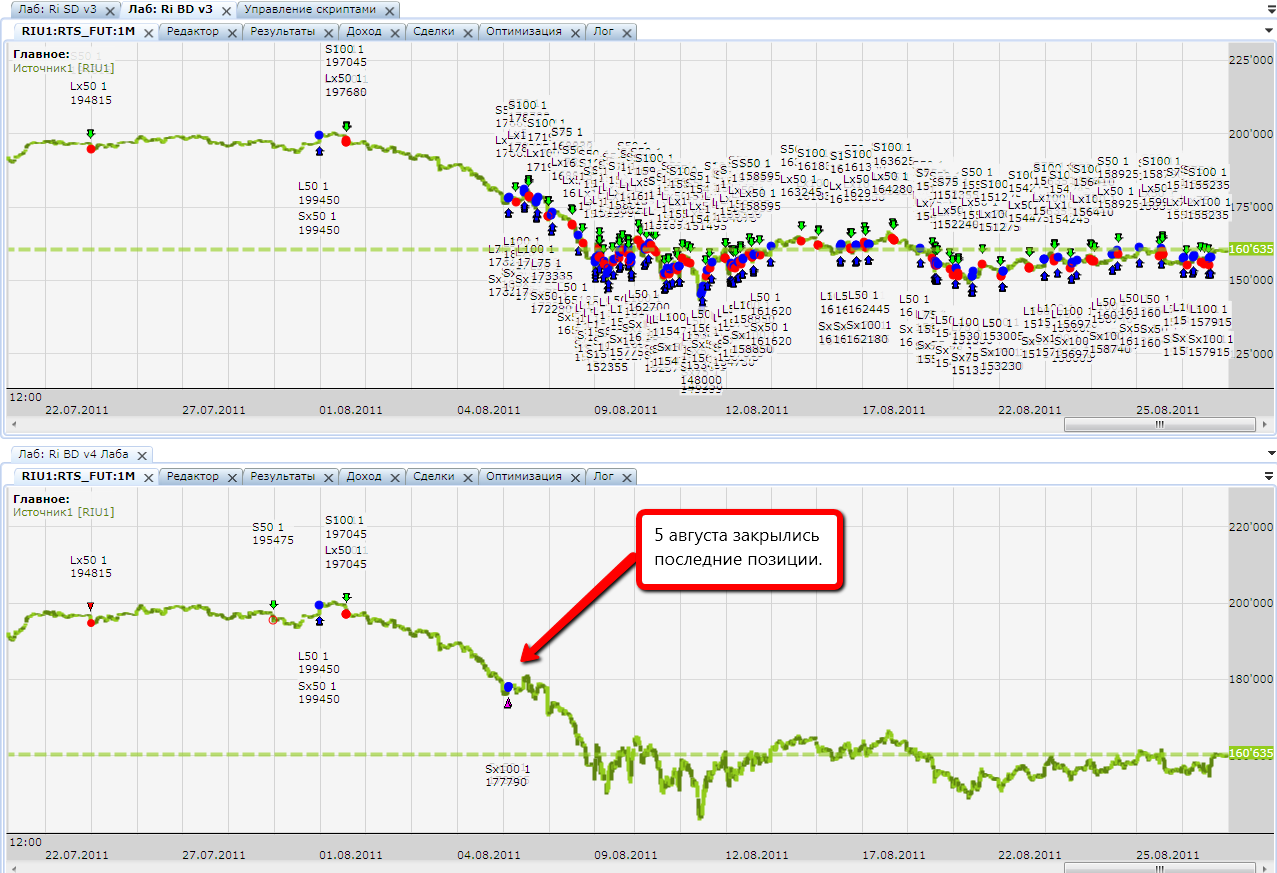Close RIU1:RTS_FUT:1M tab in upper panel
The height and width of the screenshot is (873, 1277).
[148, 32]
